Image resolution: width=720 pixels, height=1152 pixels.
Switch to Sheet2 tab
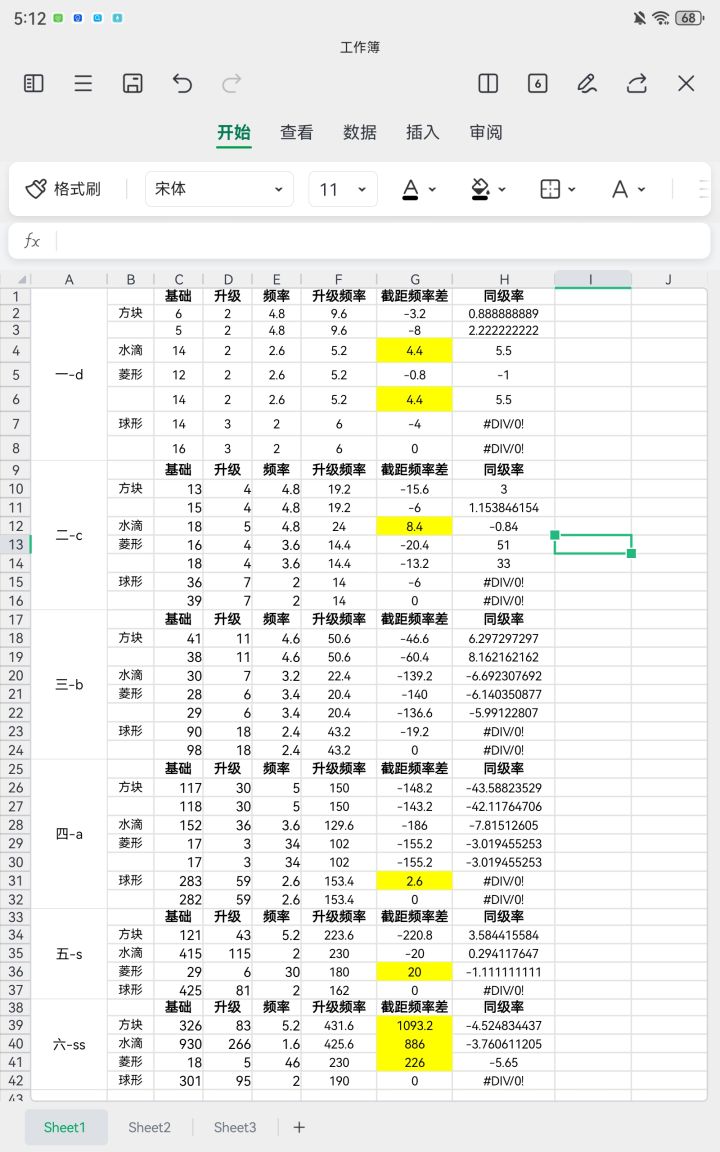pos(149,1127)
